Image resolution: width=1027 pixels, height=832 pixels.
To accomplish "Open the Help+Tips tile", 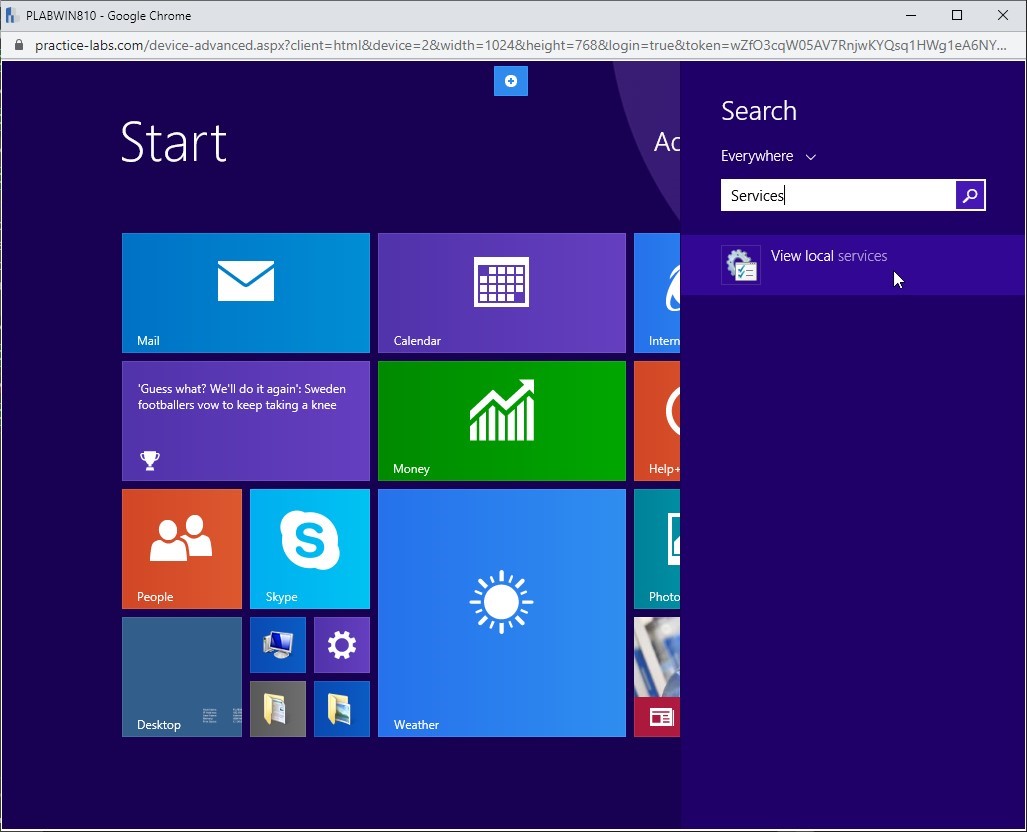I will pyautogui.click(x=657, y=421).
